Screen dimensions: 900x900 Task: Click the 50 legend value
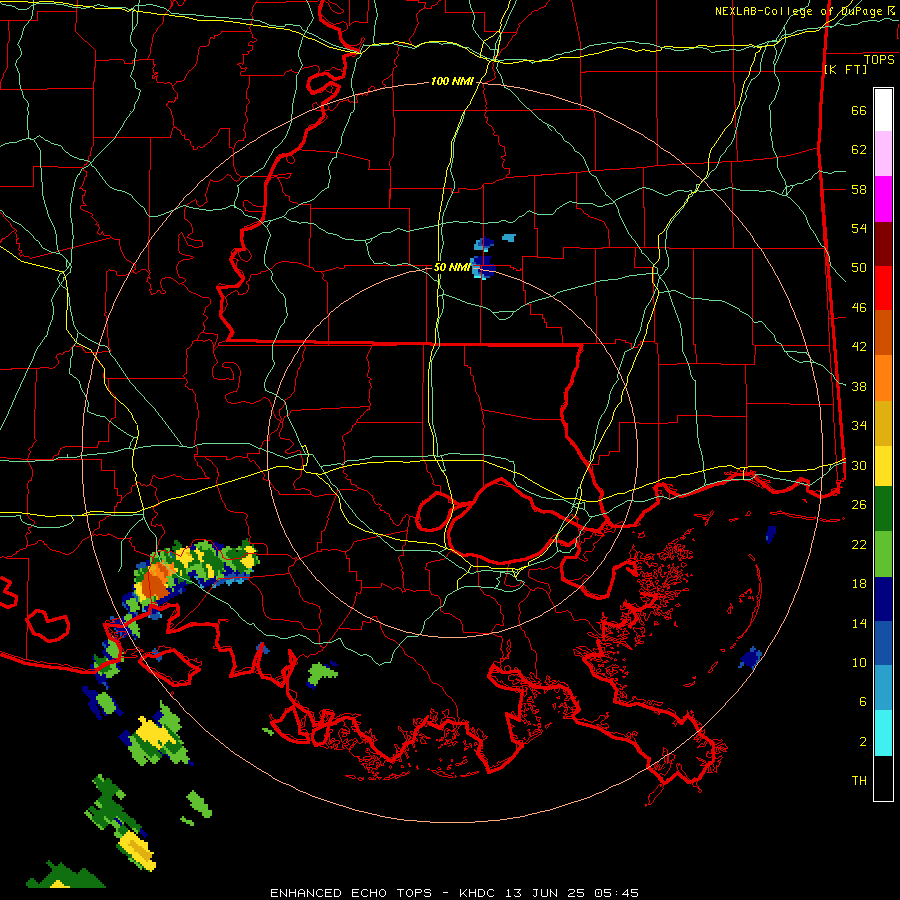[859, 267]
